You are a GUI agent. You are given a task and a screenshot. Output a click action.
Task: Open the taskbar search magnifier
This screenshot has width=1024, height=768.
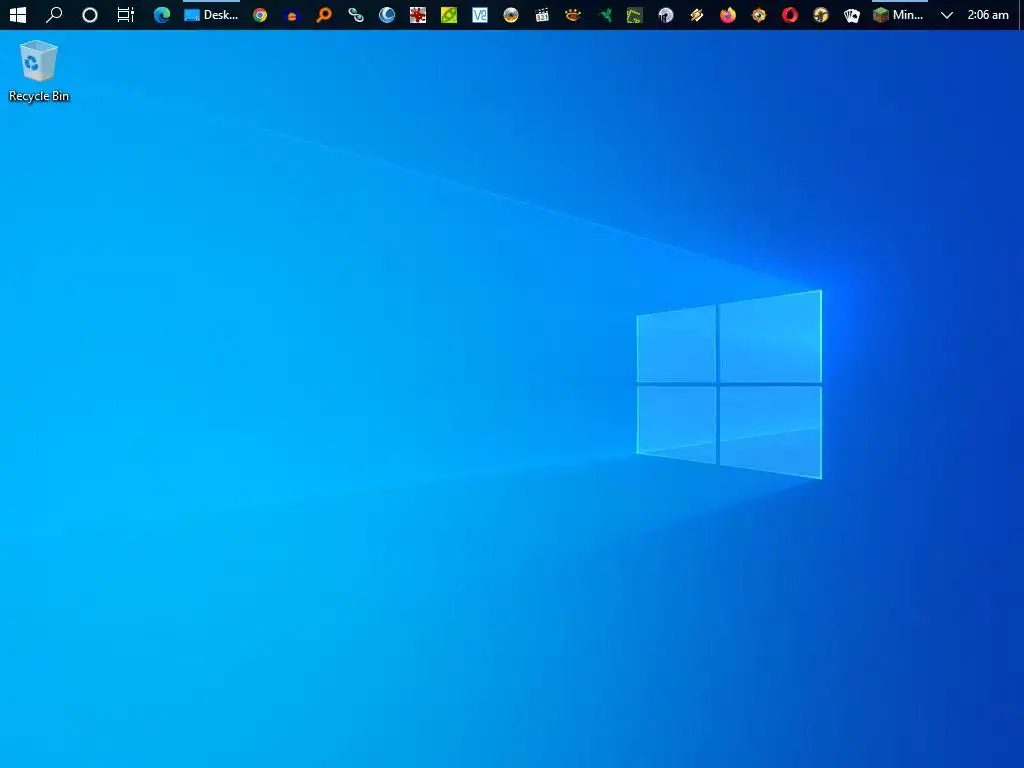pyautogui.click(x=54, y=14)
